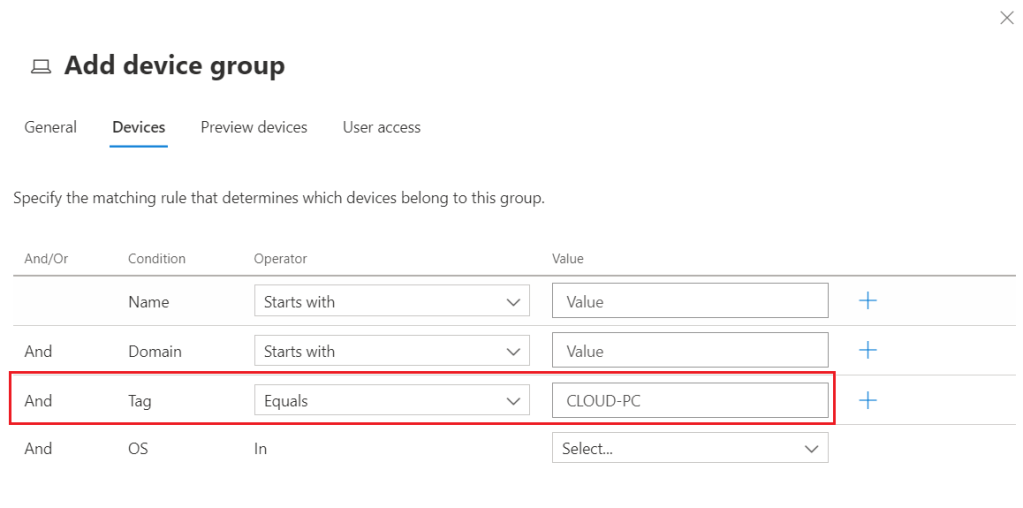The width and height of the screenshot is (1023, 508).
Task: Open the Domain operator Starts with dropdown
Action: pos(391,351)
